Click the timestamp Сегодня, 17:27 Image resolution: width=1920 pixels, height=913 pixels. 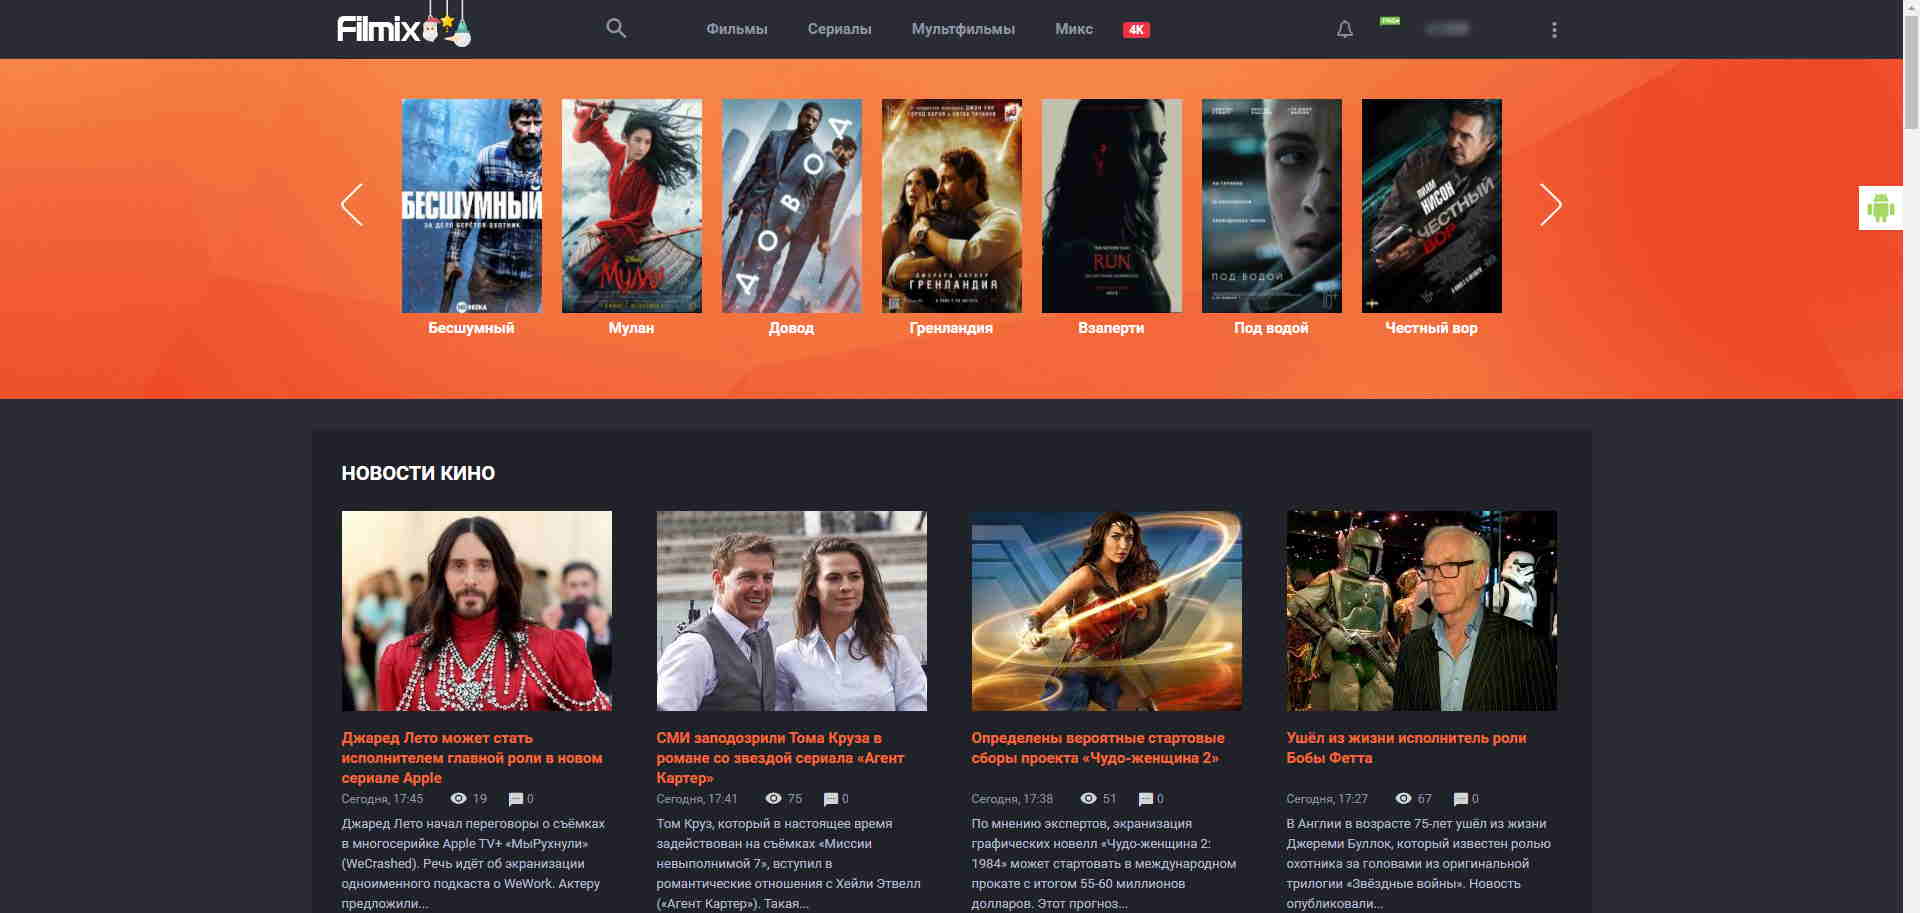[x=1327, y=799]
